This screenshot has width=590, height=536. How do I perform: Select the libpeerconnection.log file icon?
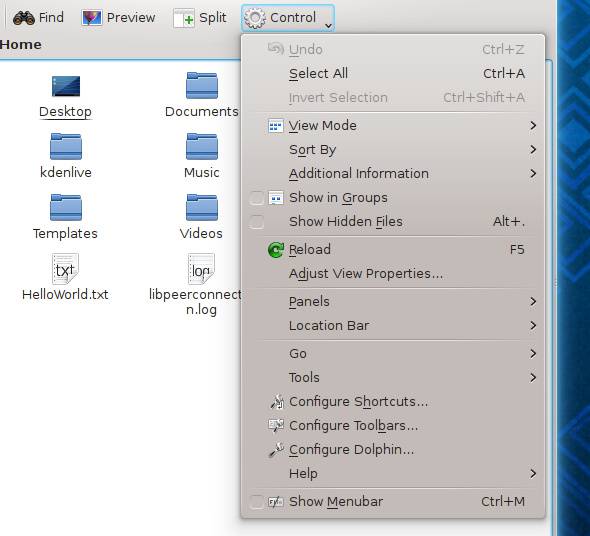(201, 269)
